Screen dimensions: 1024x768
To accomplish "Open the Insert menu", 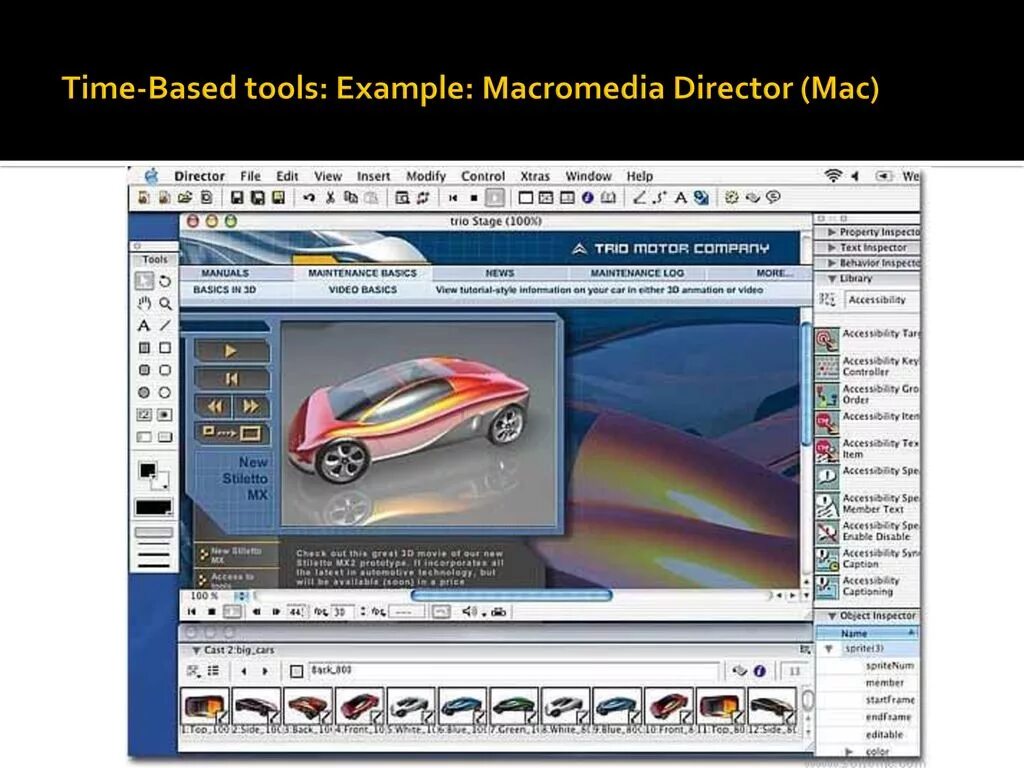I will click(373, 176).
